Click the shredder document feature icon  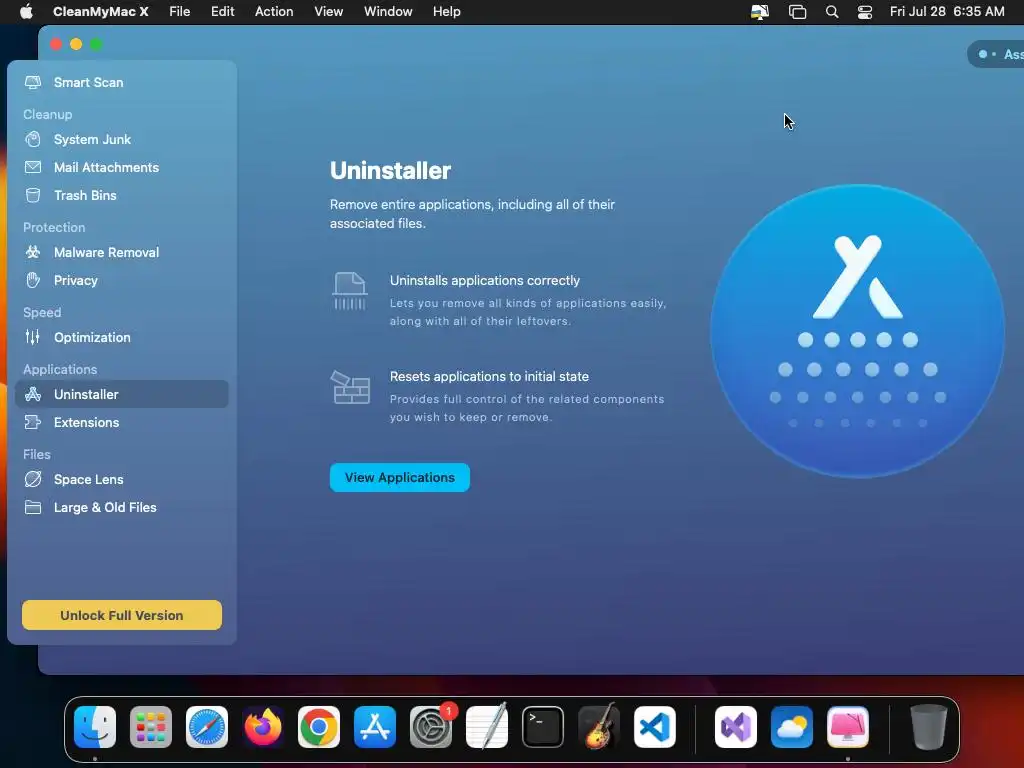[x=350, y=291]
